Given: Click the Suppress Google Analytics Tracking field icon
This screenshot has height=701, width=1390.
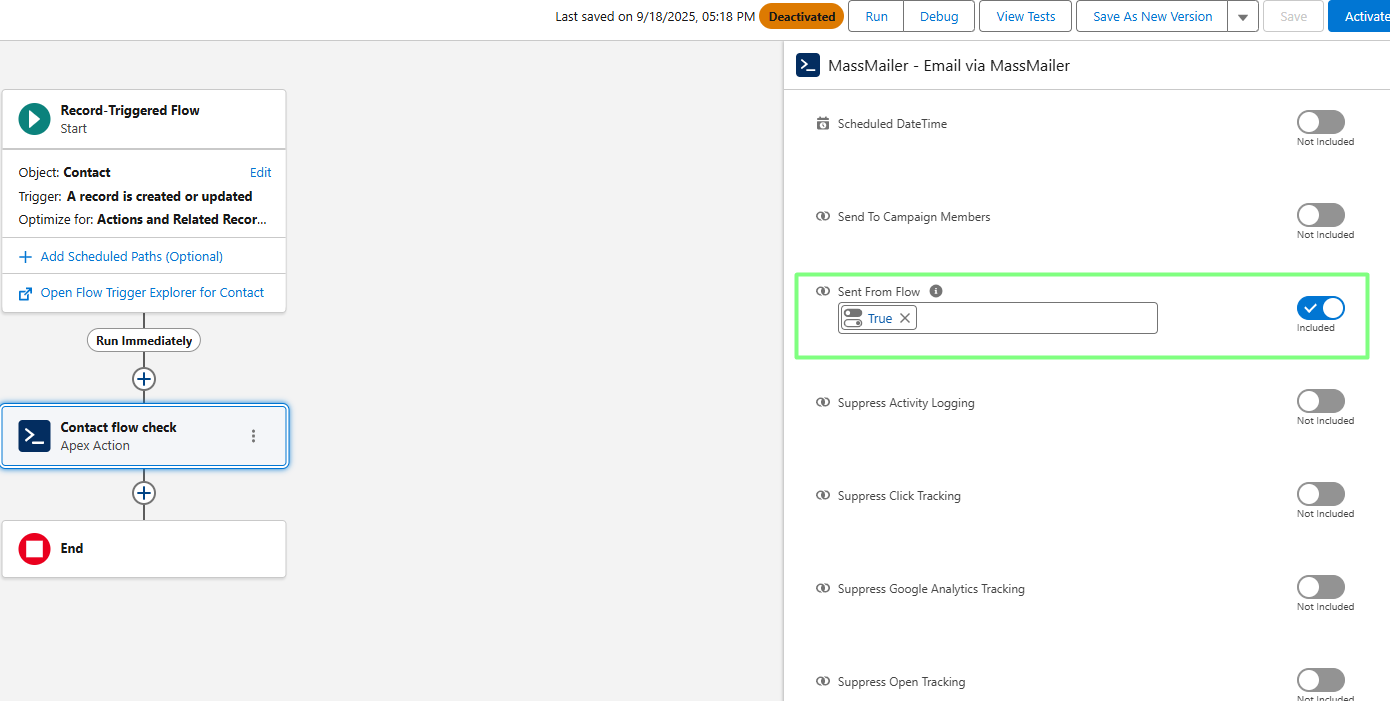Looking at the screenshot, I should [823, 589].
